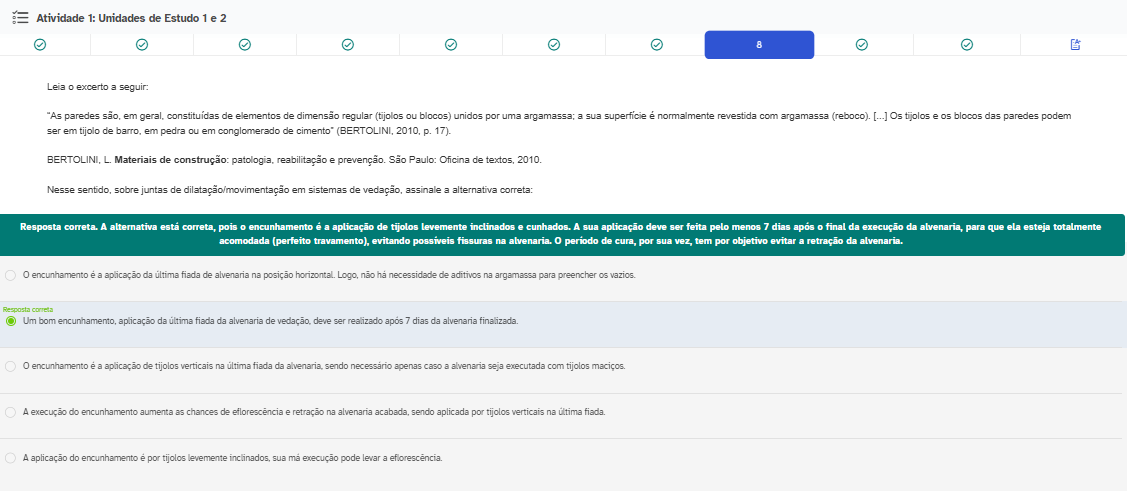Click answer text 'Um bom encunhamento' option
The height and width of the screenshot is (492, 1127).
click(270, 321)
